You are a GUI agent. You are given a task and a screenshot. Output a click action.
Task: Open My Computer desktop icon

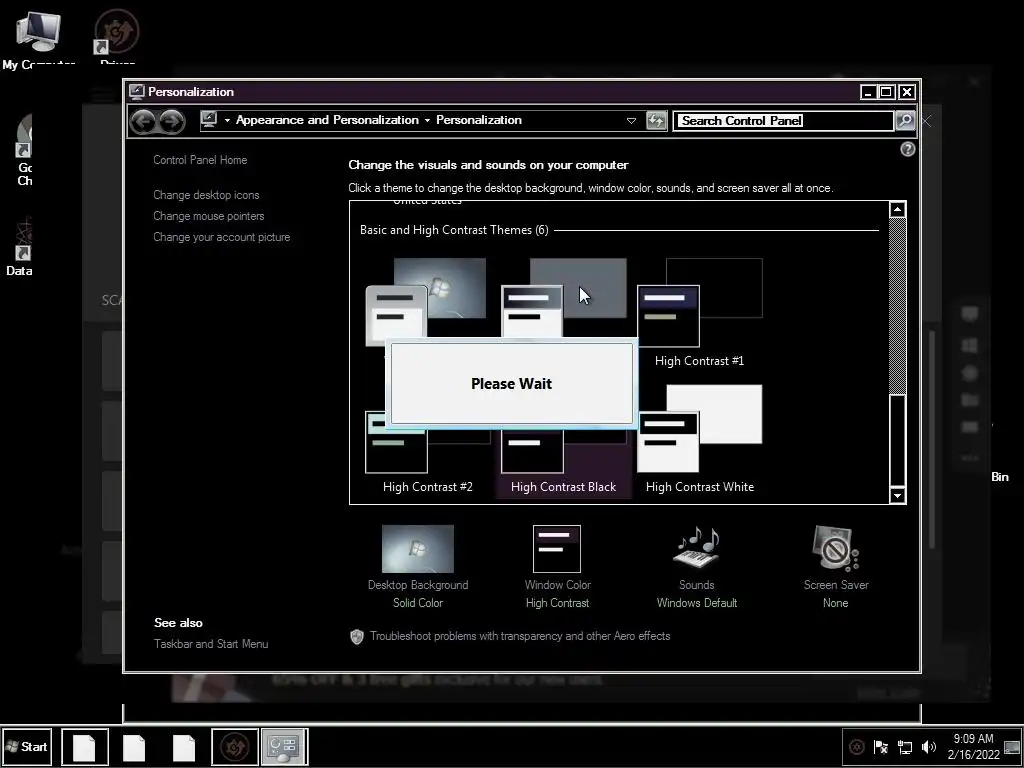point(39,39)
